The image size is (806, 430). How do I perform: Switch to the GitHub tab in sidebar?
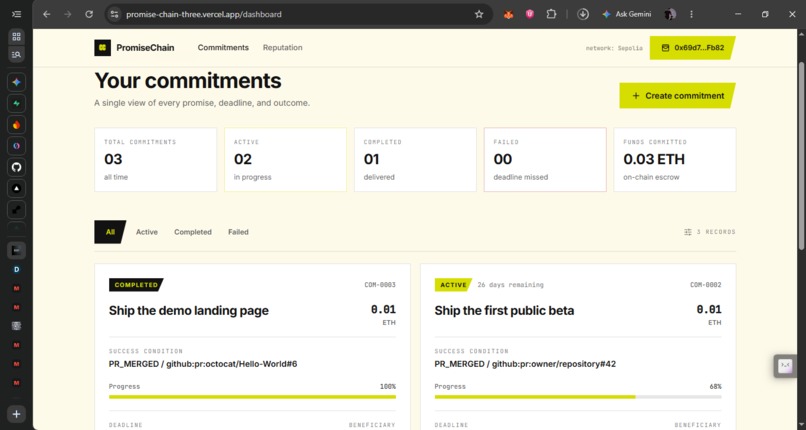tap(16, 167)
